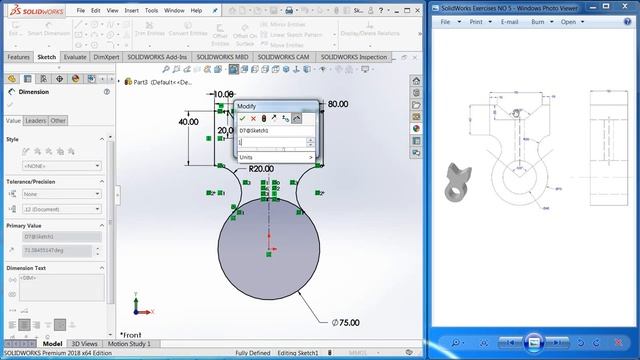Screen dimensions: 640x360
Task: Open the Evaluate ribbon tab
Action: pyautogui.click(x=75, y=57)
